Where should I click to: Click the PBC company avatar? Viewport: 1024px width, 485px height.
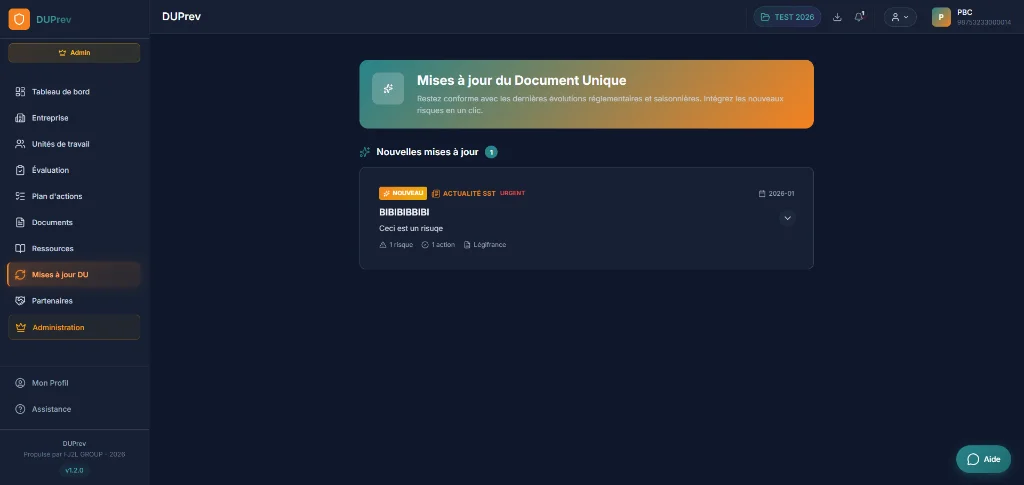[941, 17]
